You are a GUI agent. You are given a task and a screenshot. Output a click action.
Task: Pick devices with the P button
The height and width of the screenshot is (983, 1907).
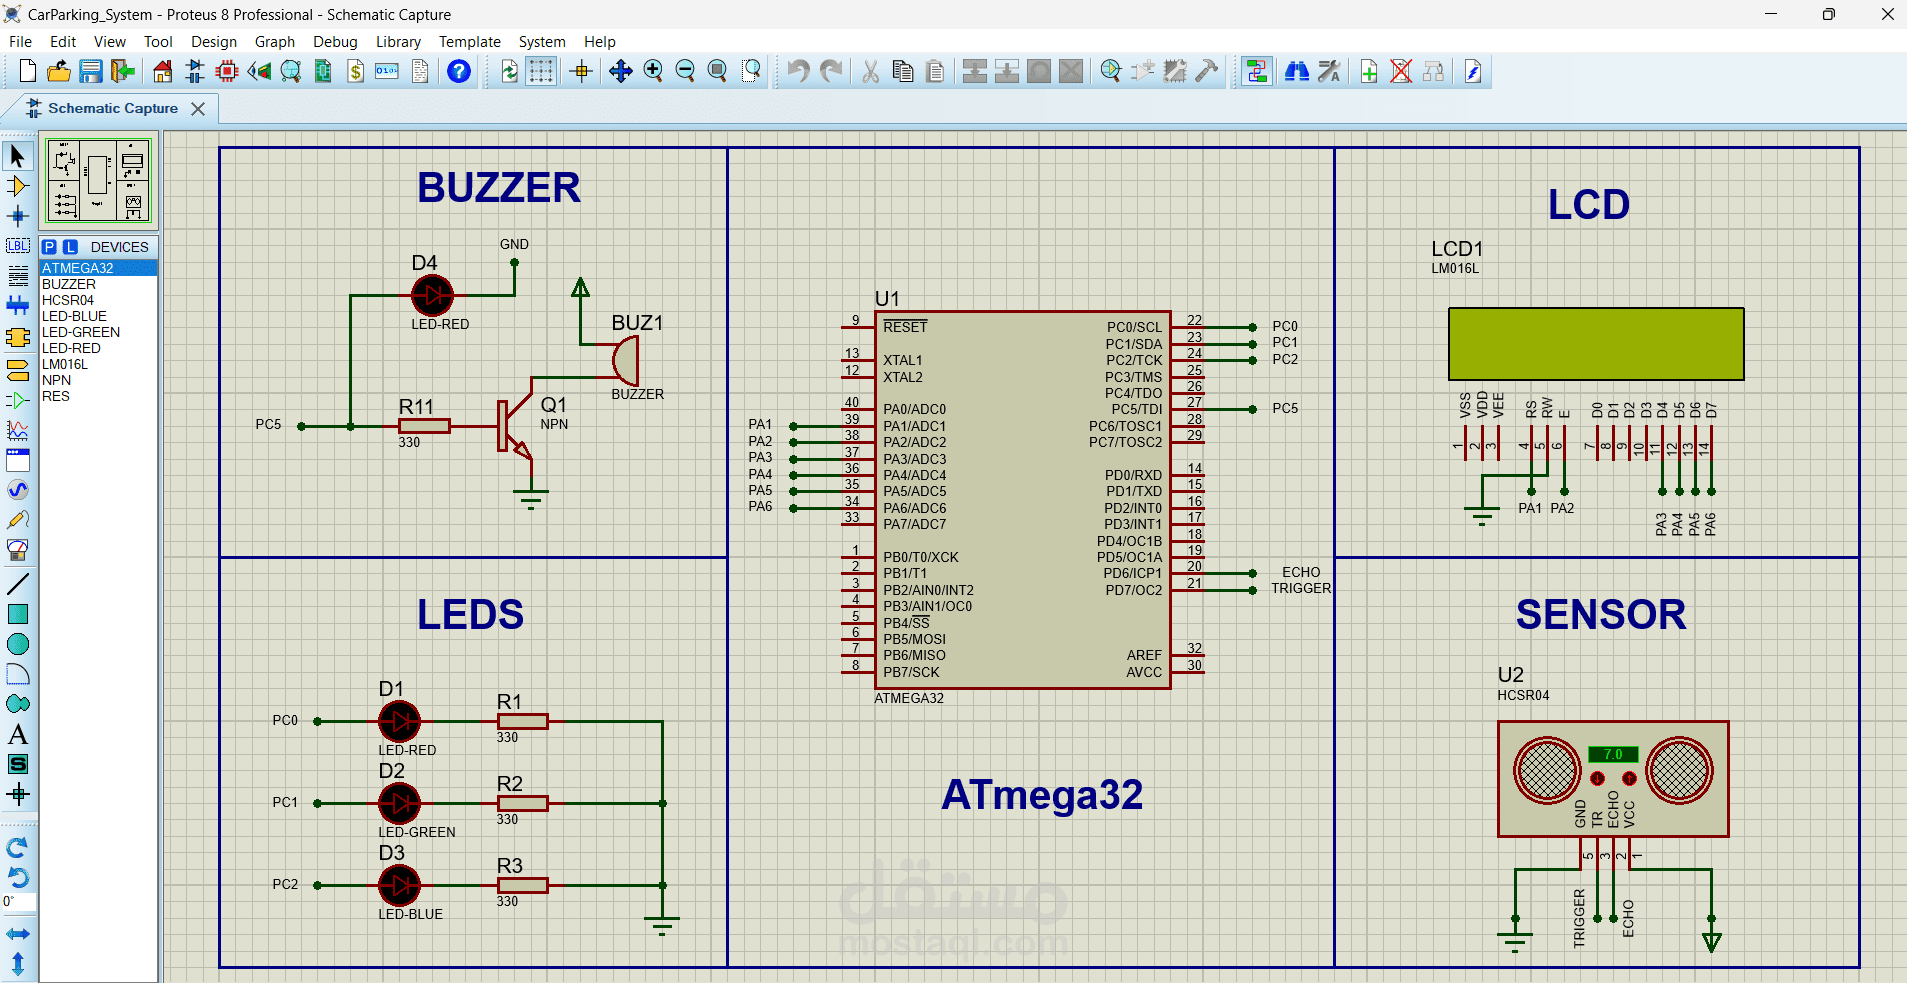tap(49, 247)
